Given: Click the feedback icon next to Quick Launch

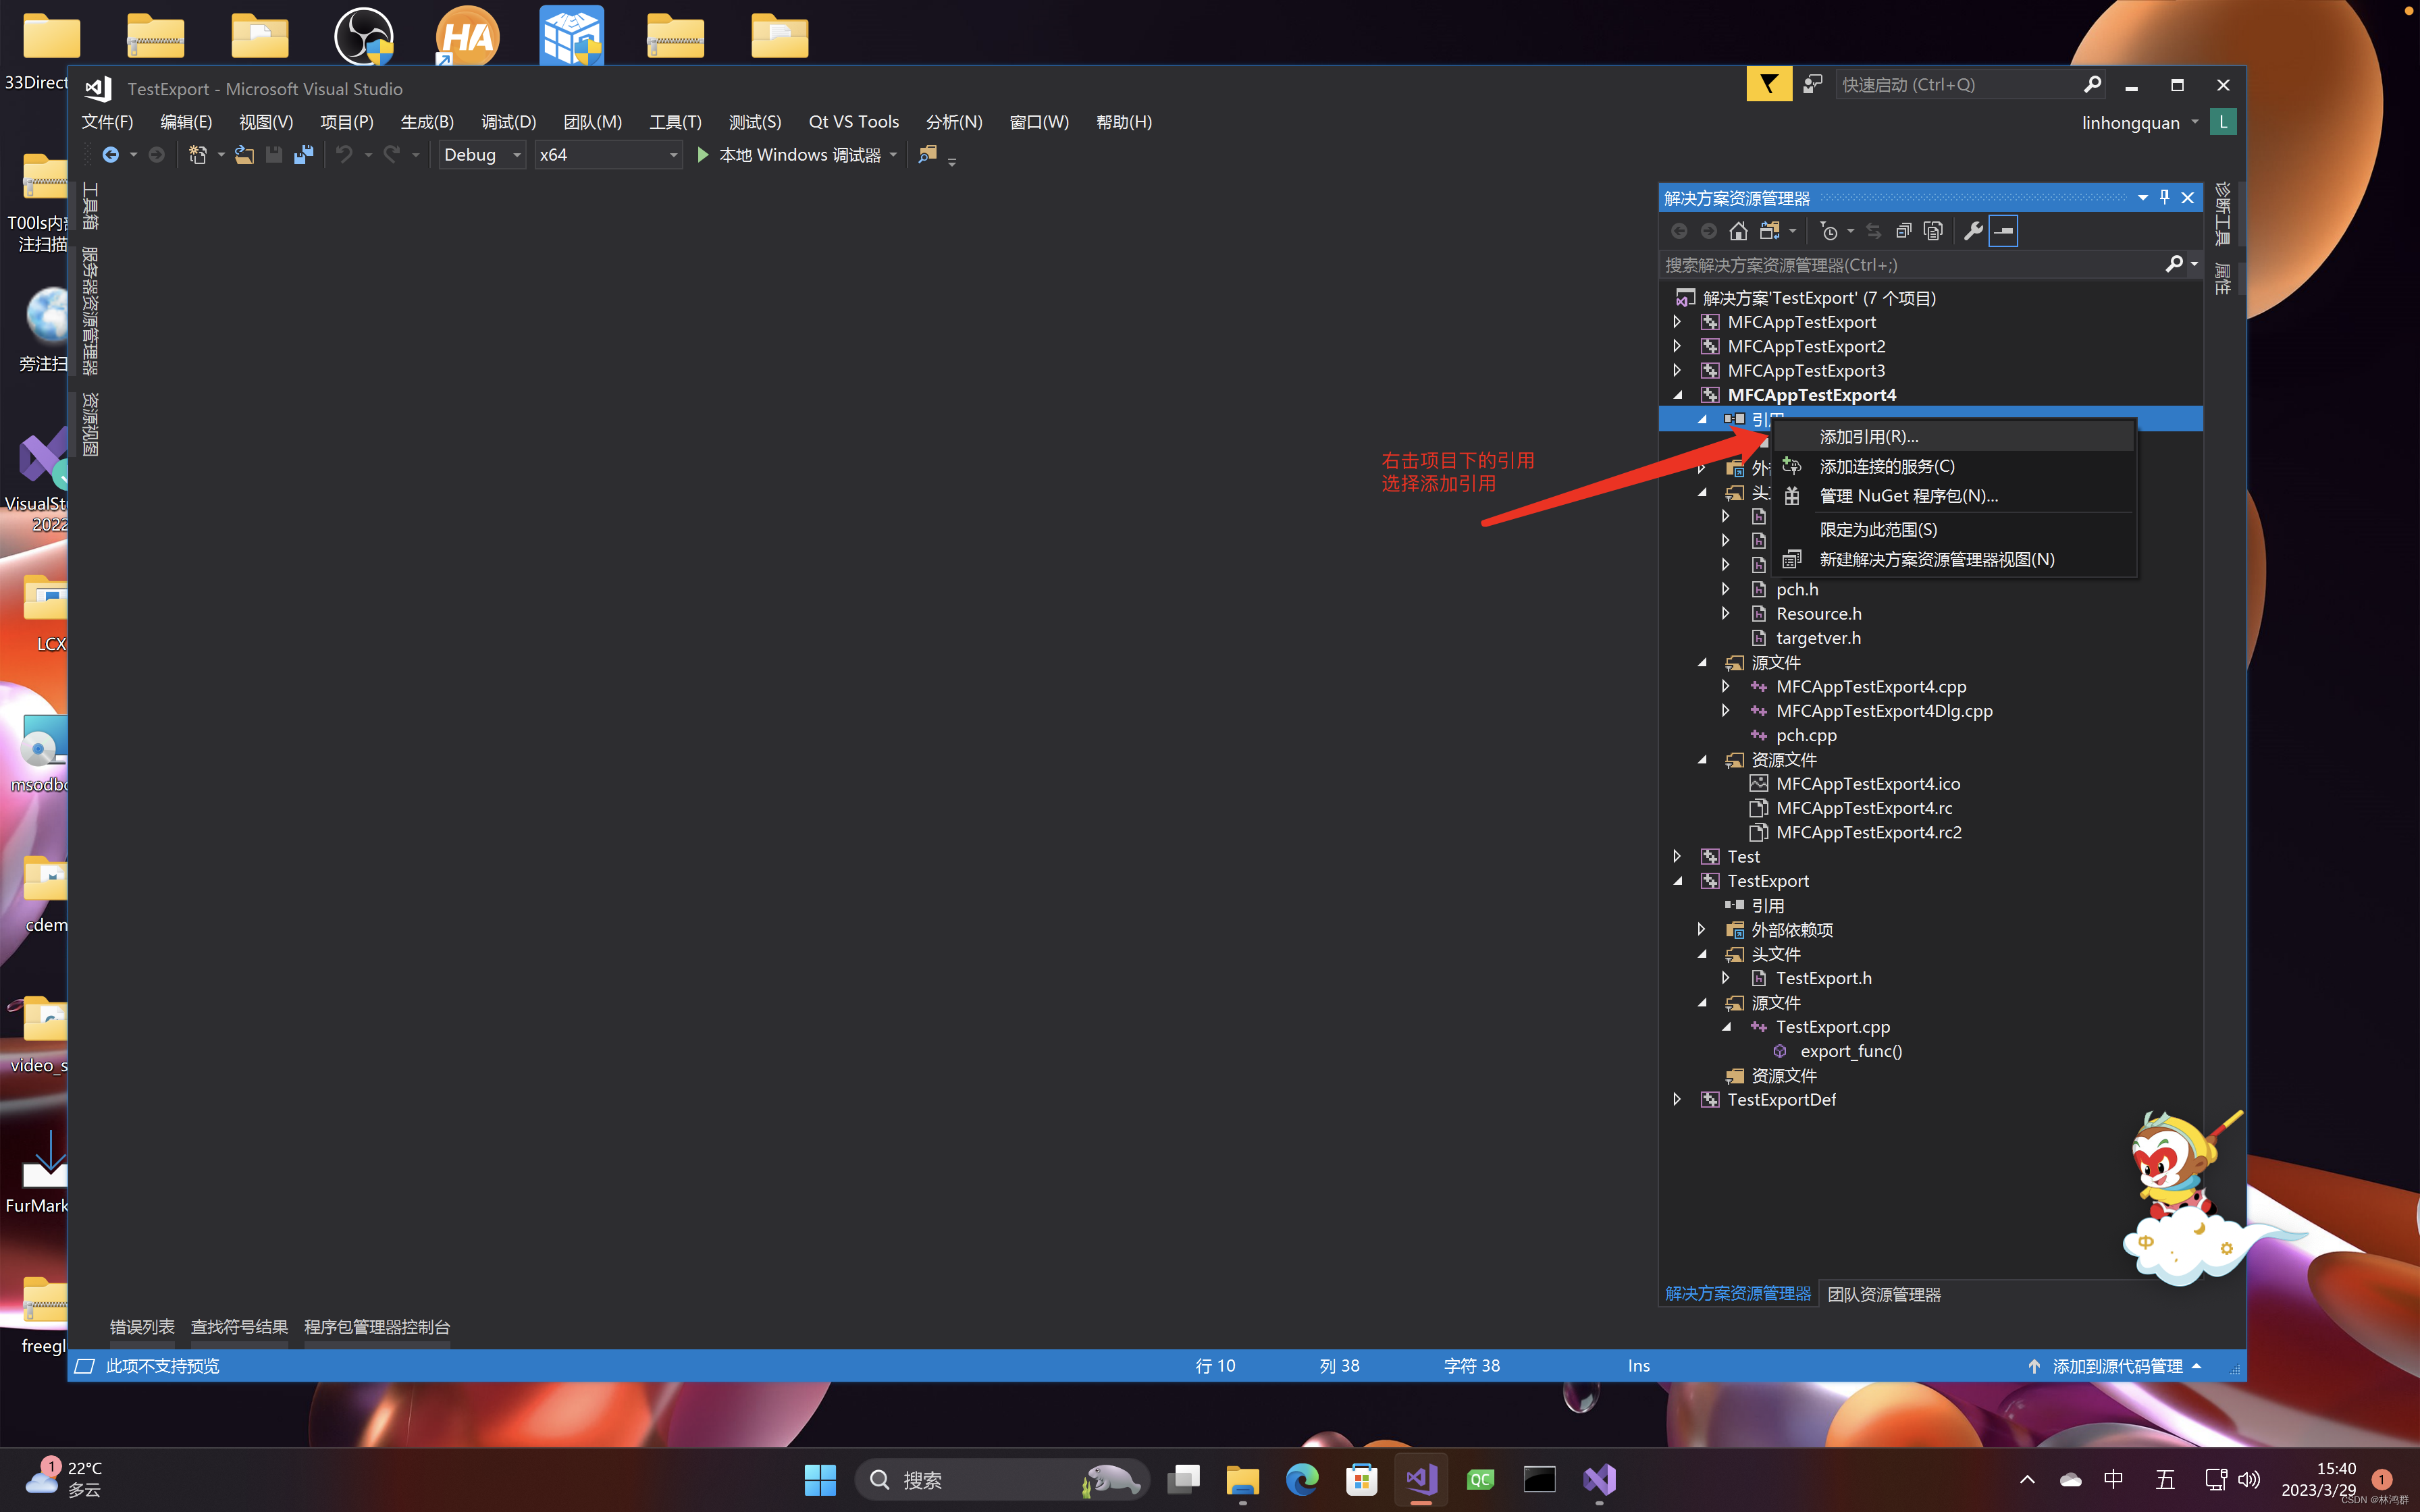Looking at the screenshot, I should 1812,85.
